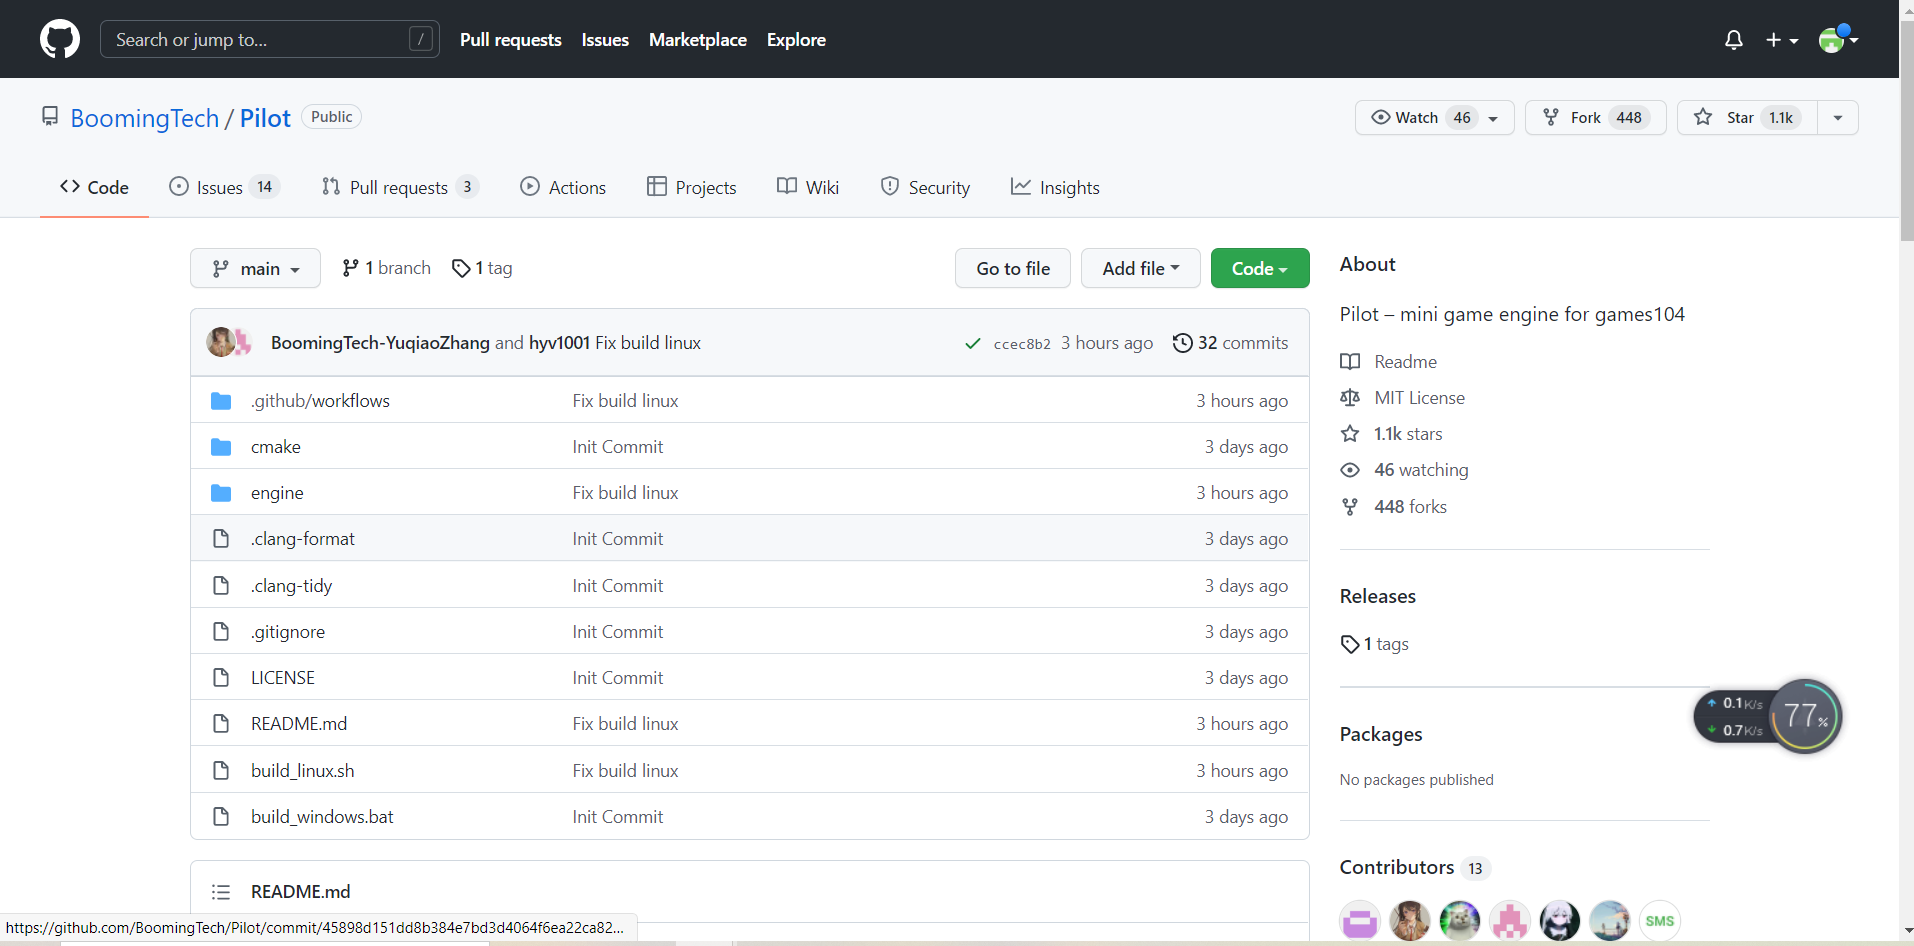View the 1 branch link
This screenshot has width=1914, height=946.
[386, 268]
